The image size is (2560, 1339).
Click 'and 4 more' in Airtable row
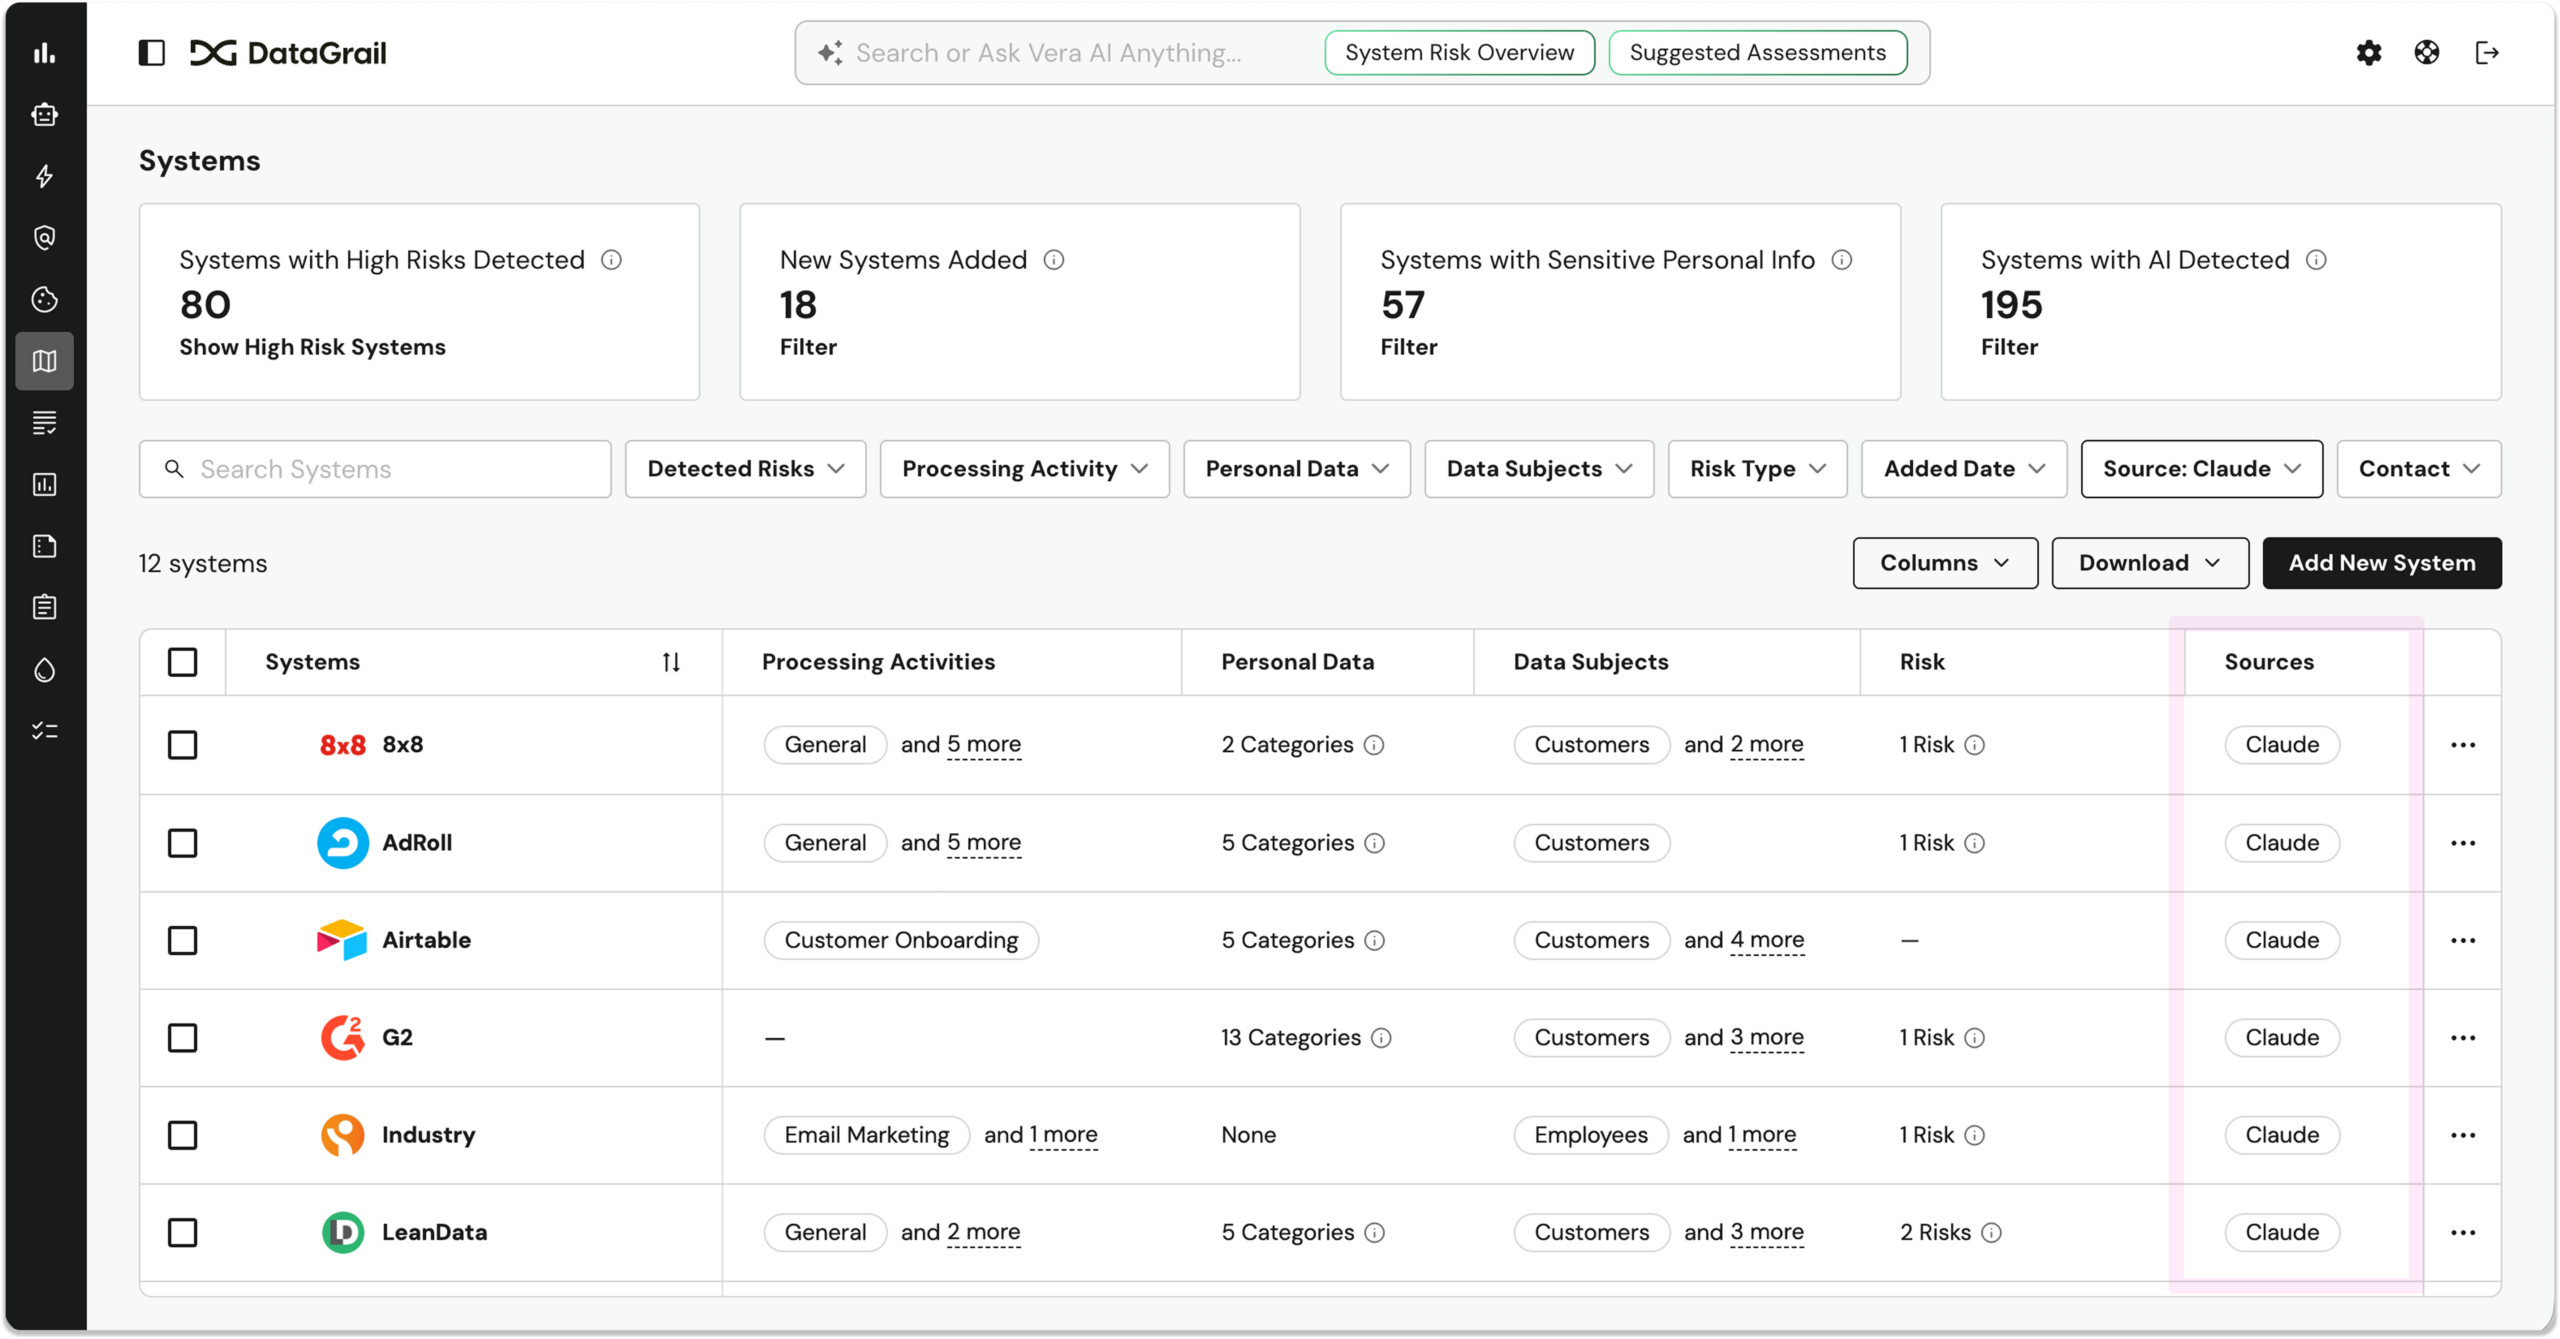pyautogui.click(x=1743, y=941)
